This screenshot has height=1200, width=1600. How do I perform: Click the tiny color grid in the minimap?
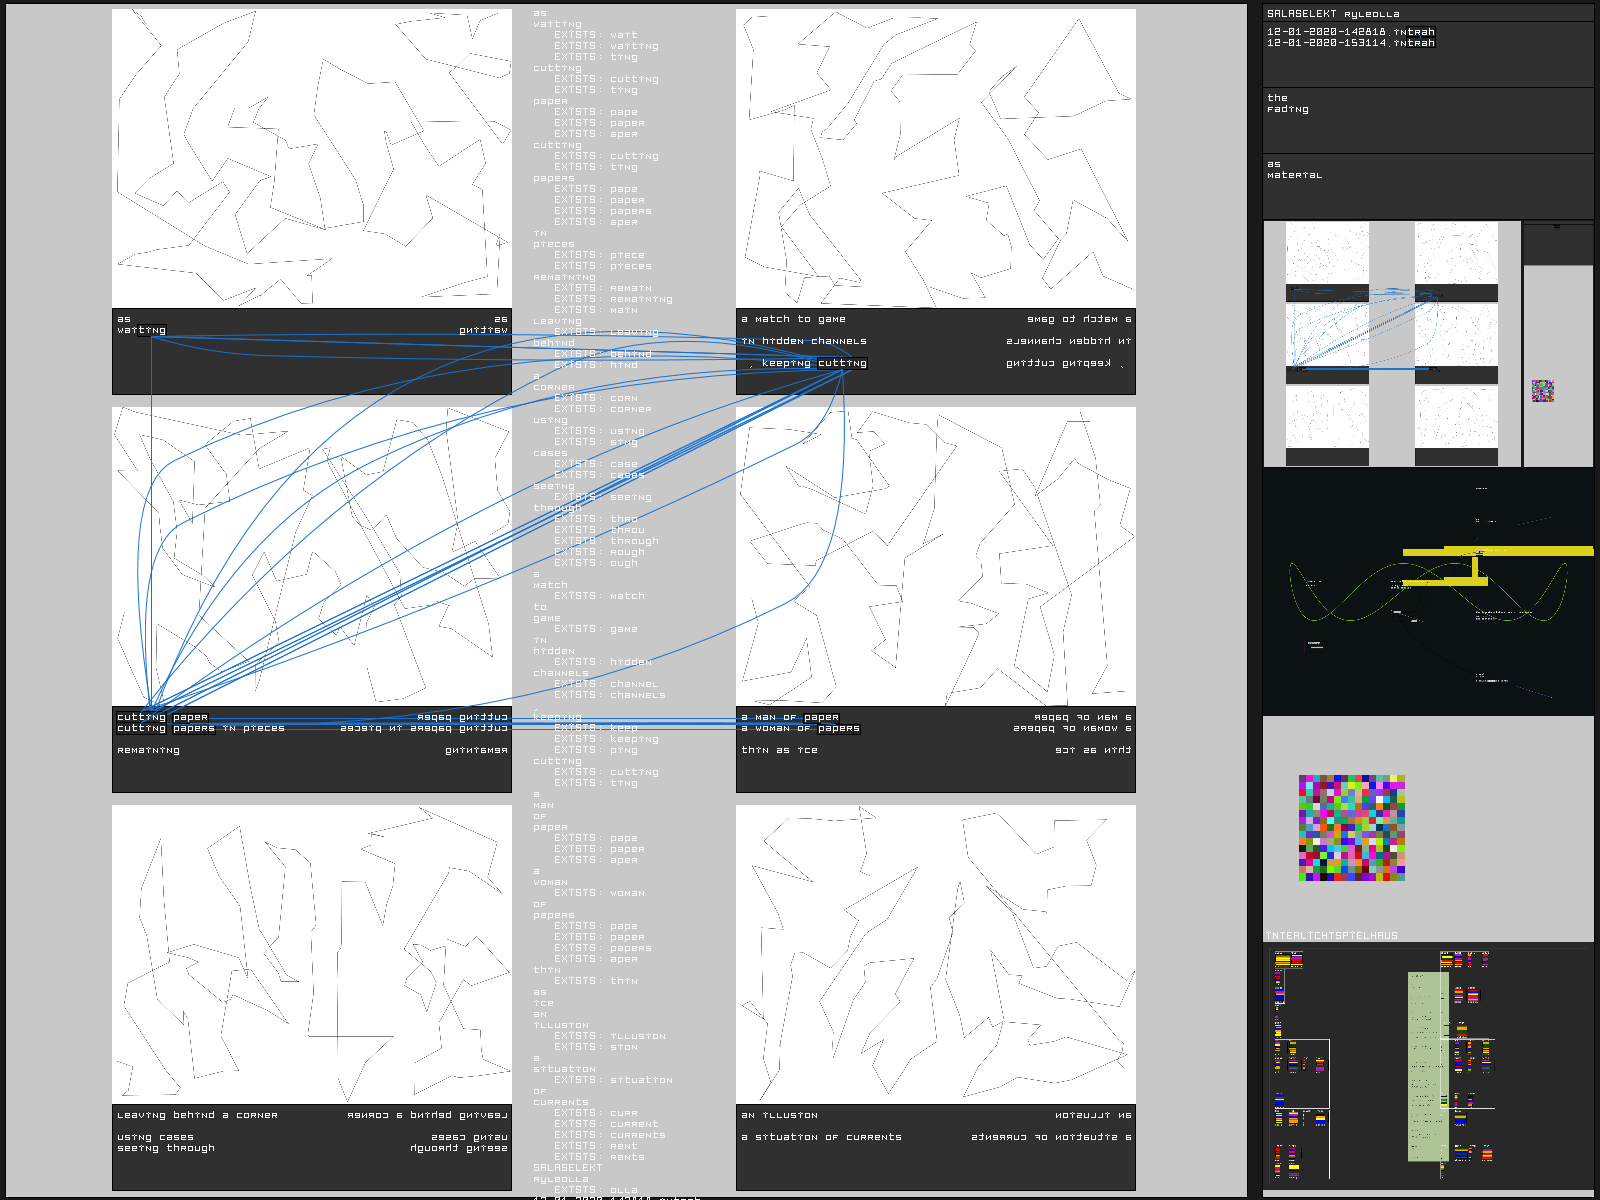point(1543,390)
